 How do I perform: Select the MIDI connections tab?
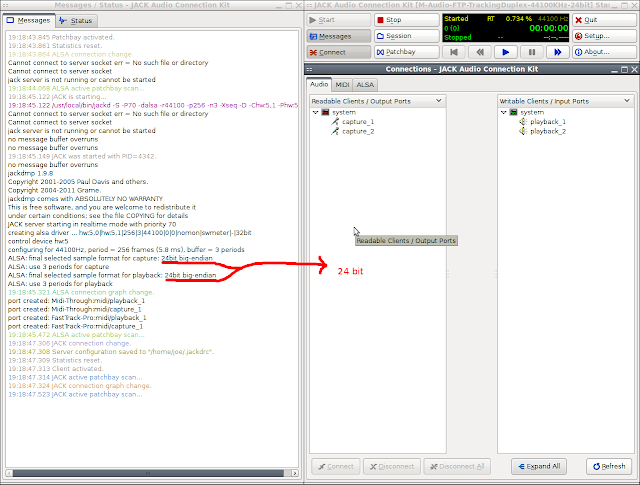(342, 85)
